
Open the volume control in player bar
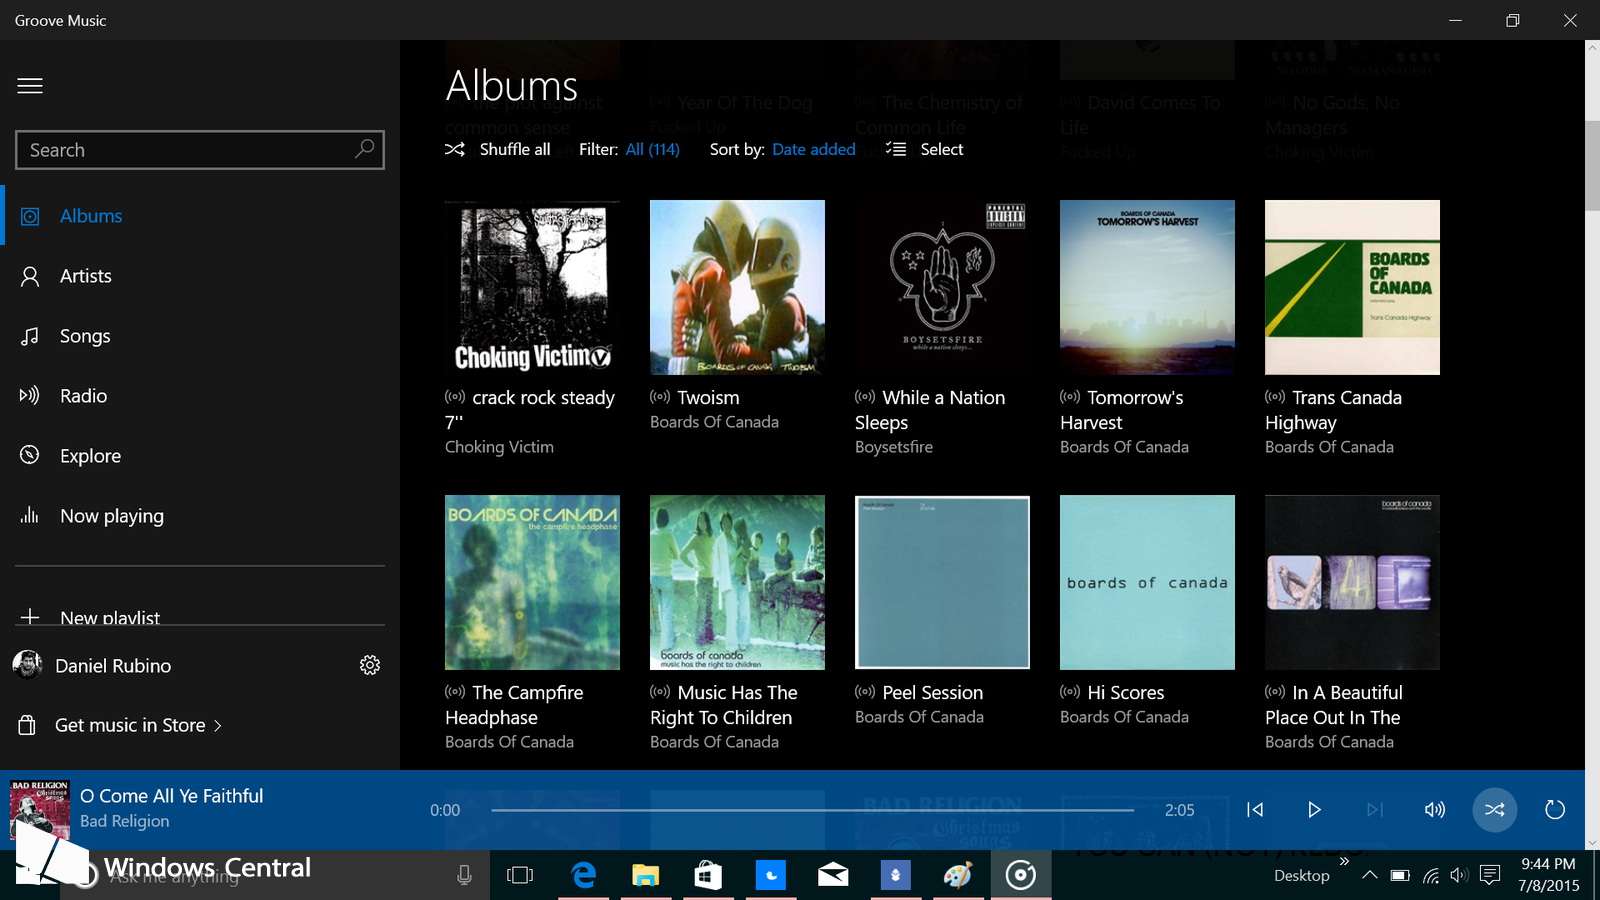click(x=1435, y=810)
